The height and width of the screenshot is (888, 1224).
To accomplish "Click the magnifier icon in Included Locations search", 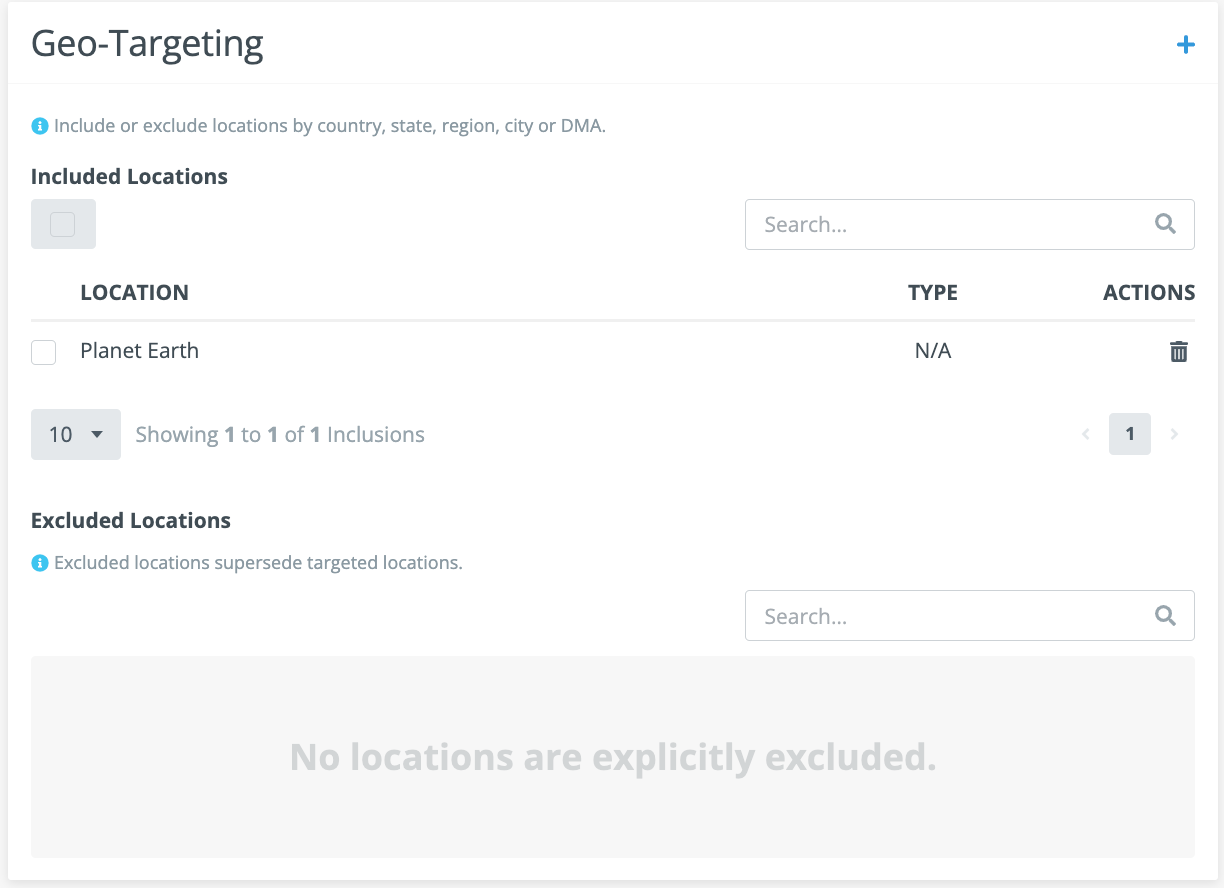I will coord(1165,224).
